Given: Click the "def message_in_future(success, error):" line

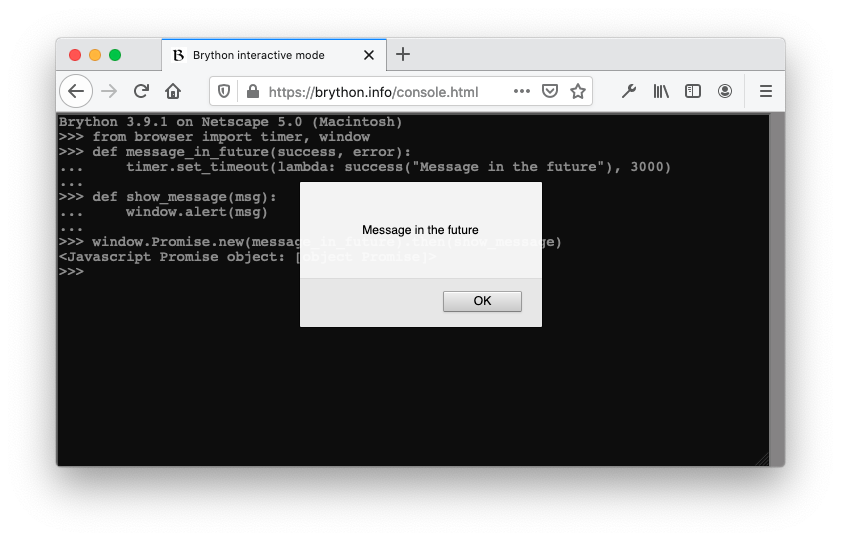Looking at the screenshot, I should [x=234, y=152].
